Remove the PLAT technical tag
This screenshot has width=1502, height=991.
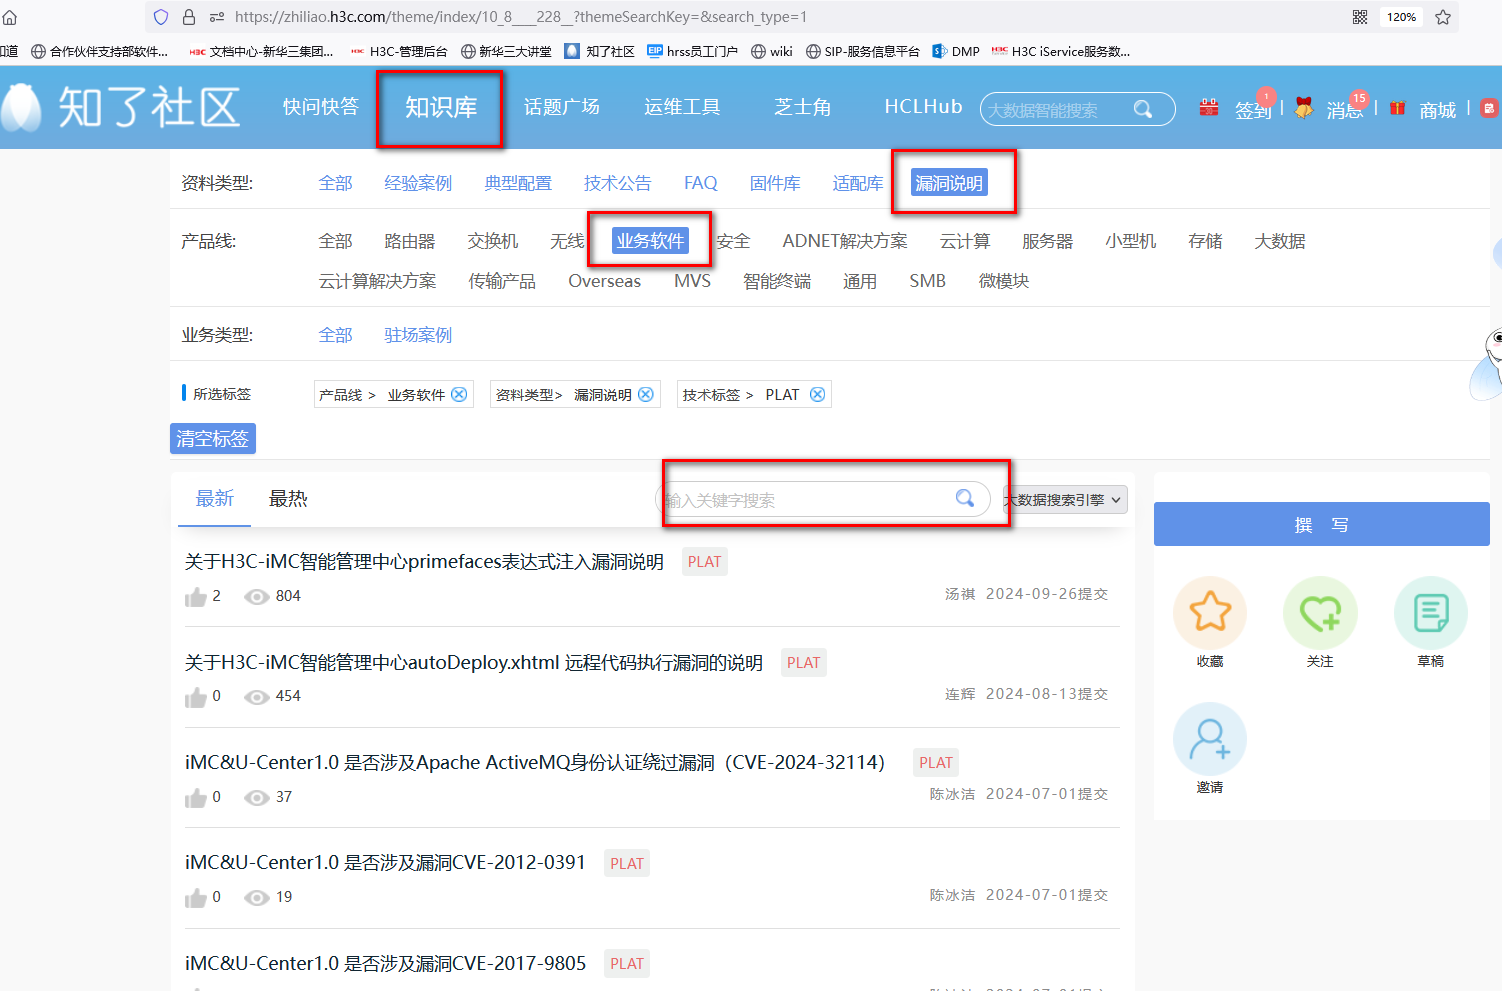point(818,394)
